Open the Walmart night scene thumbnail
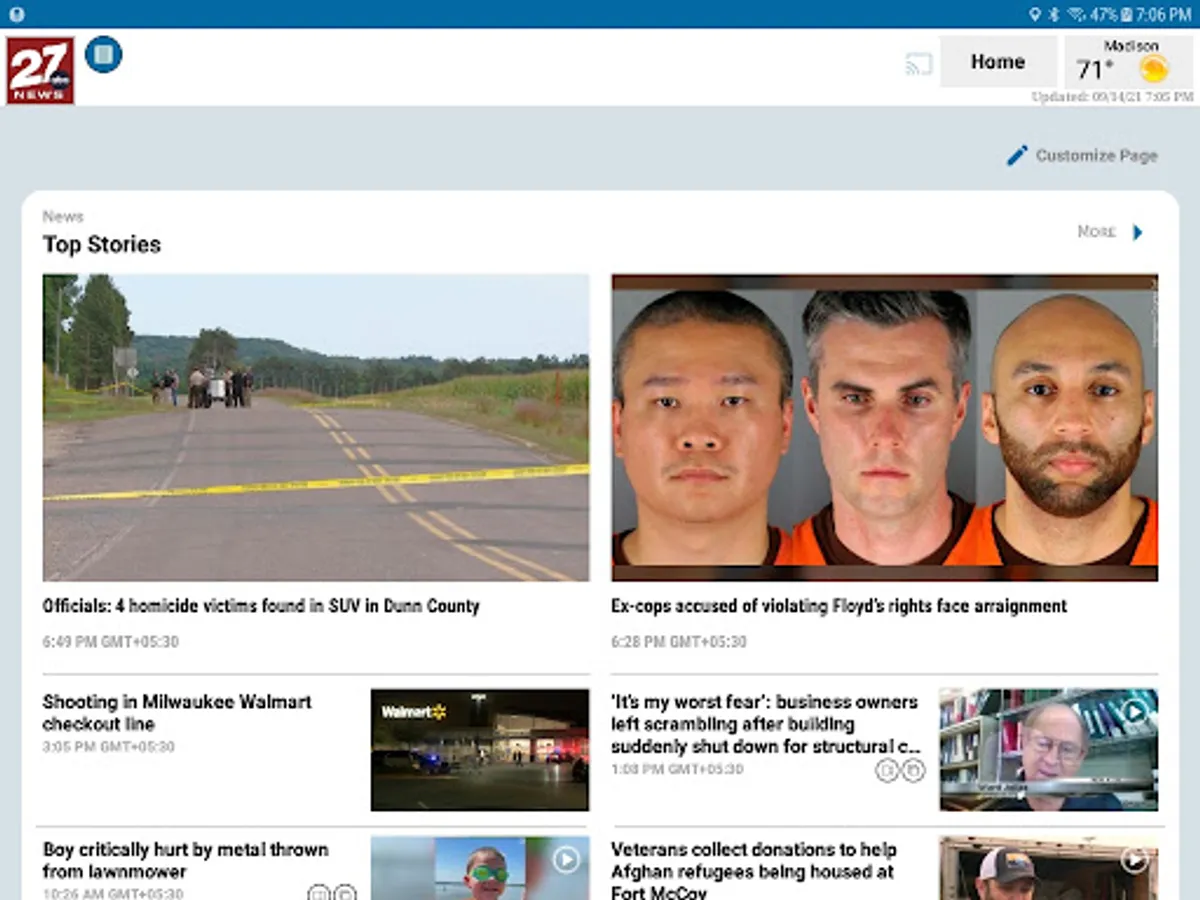This screenshot has height=900, width=1200. (480, 750)
